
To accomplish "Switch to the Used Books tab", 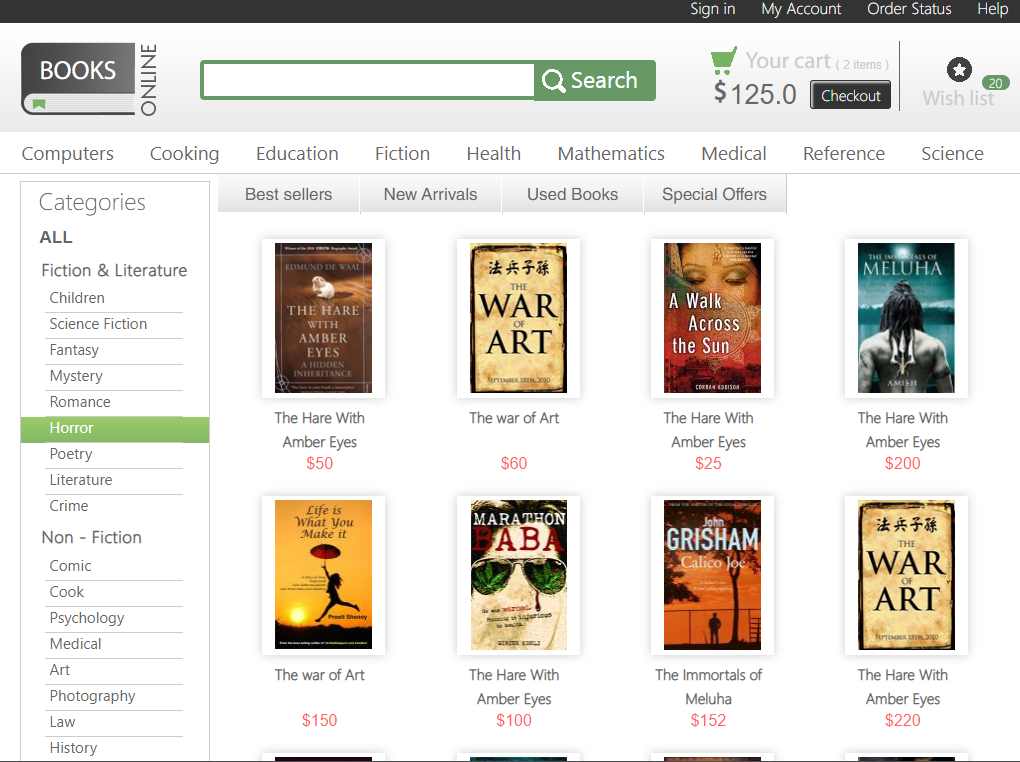I will pos(572,194).
